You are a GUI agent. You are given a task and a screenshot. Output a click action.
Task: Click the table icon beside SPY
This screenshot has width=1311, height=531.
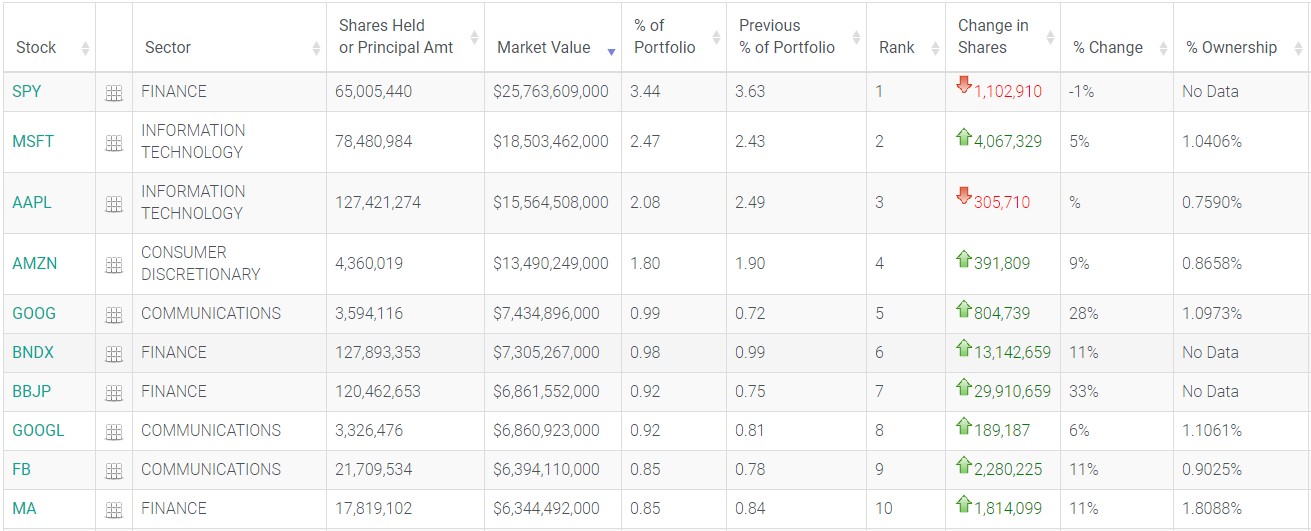point(114,92)
